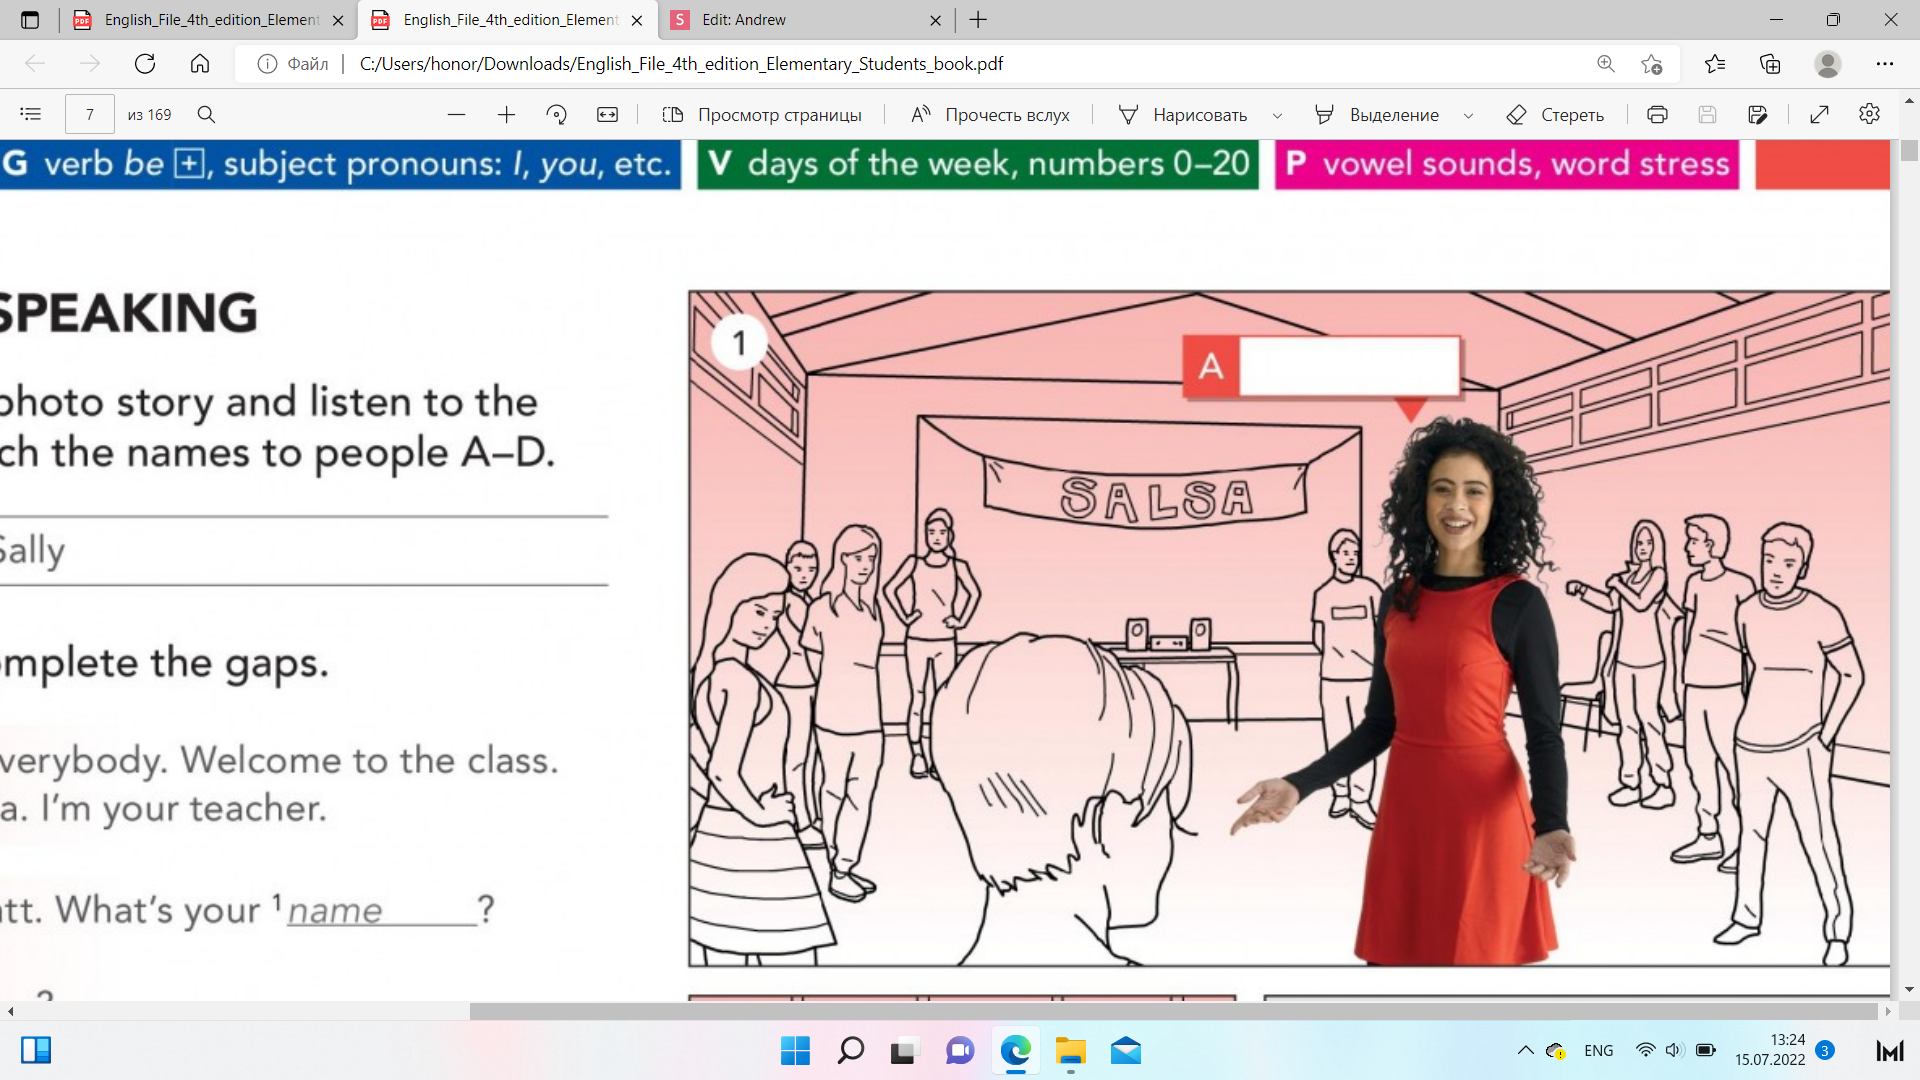
Task: Click the PDF search magnifier icon
Action: click(206, 114)
